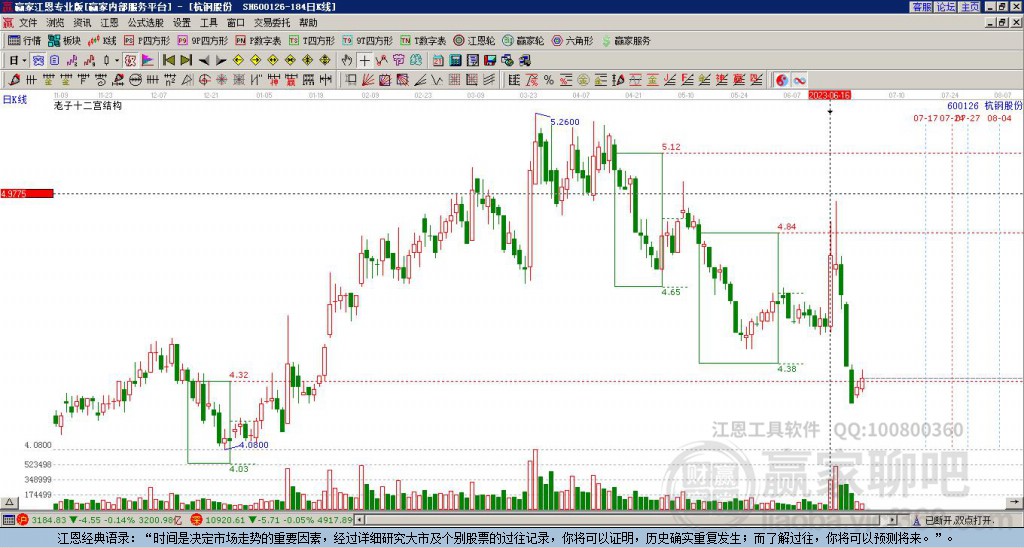
Task: Open the 板块 sector view
Action: coord(64,40)
